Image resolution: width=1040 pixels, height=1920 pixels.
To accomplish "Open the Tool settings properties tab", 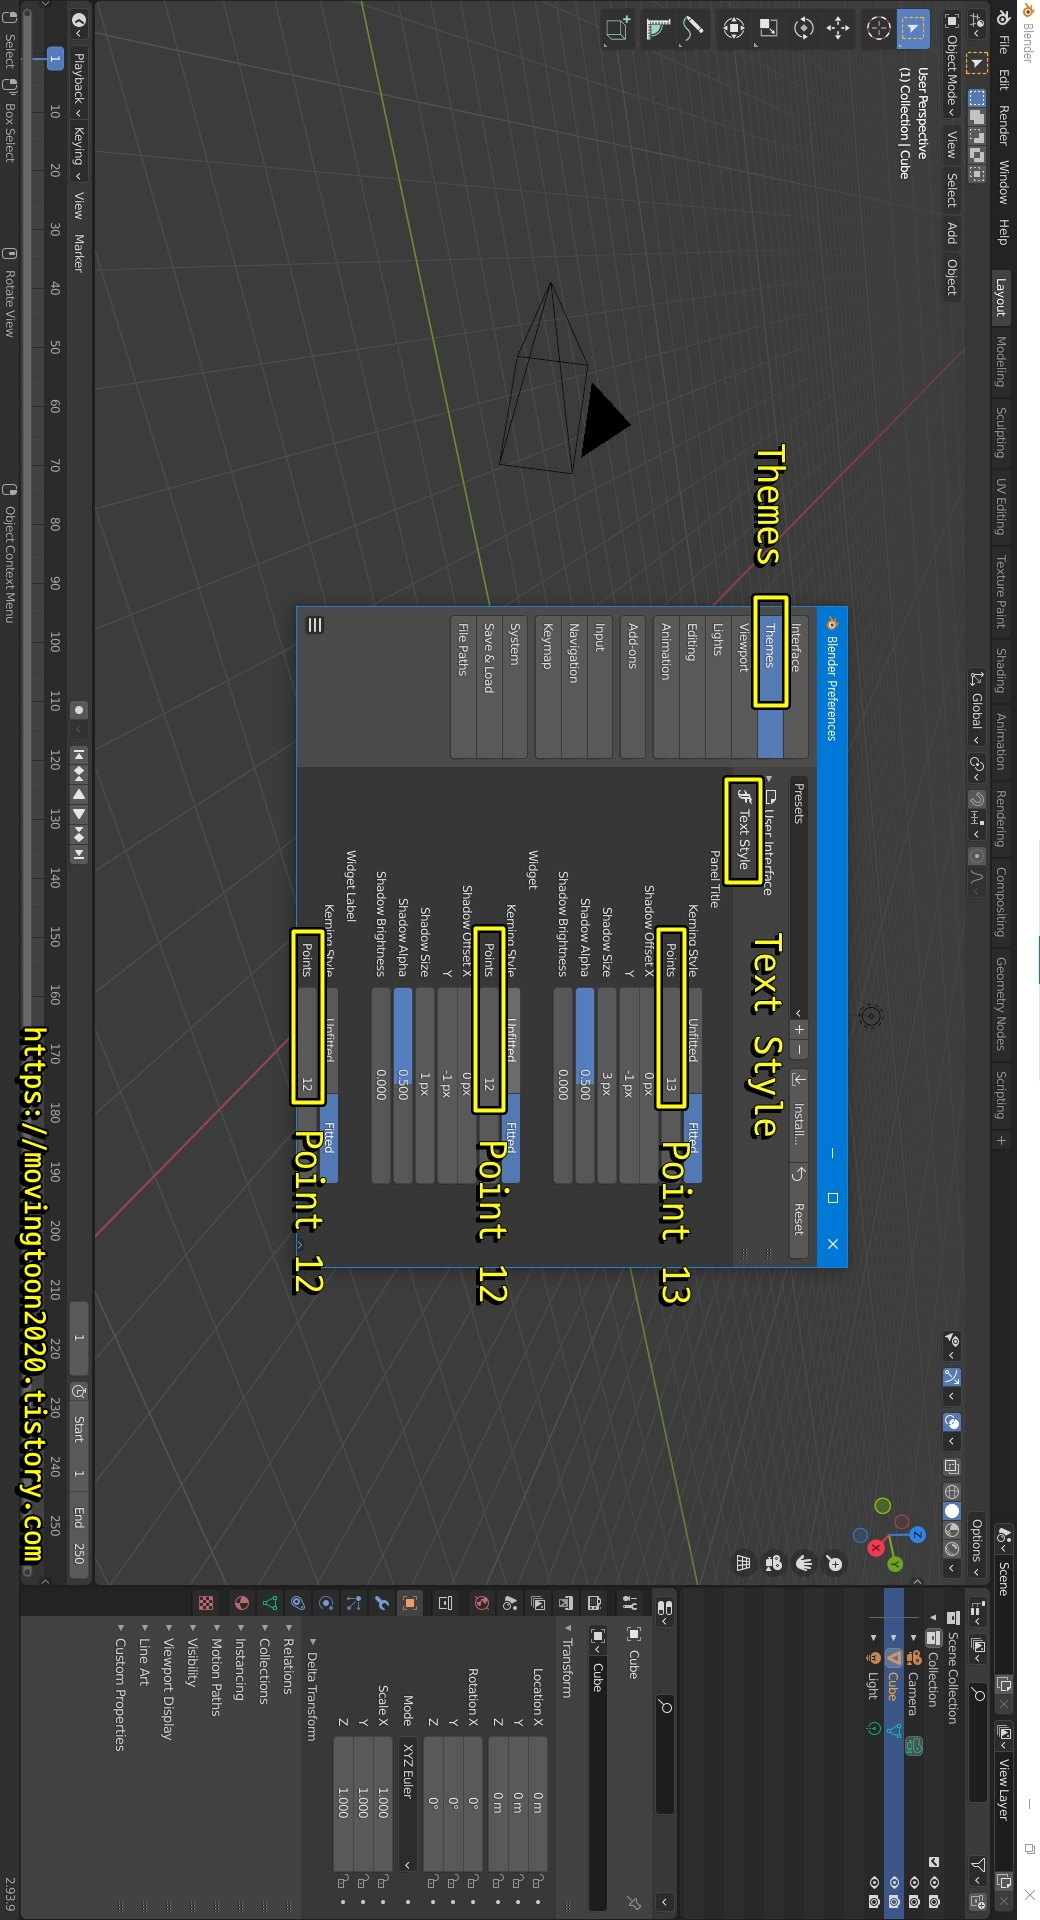I will coord(630,1603).
